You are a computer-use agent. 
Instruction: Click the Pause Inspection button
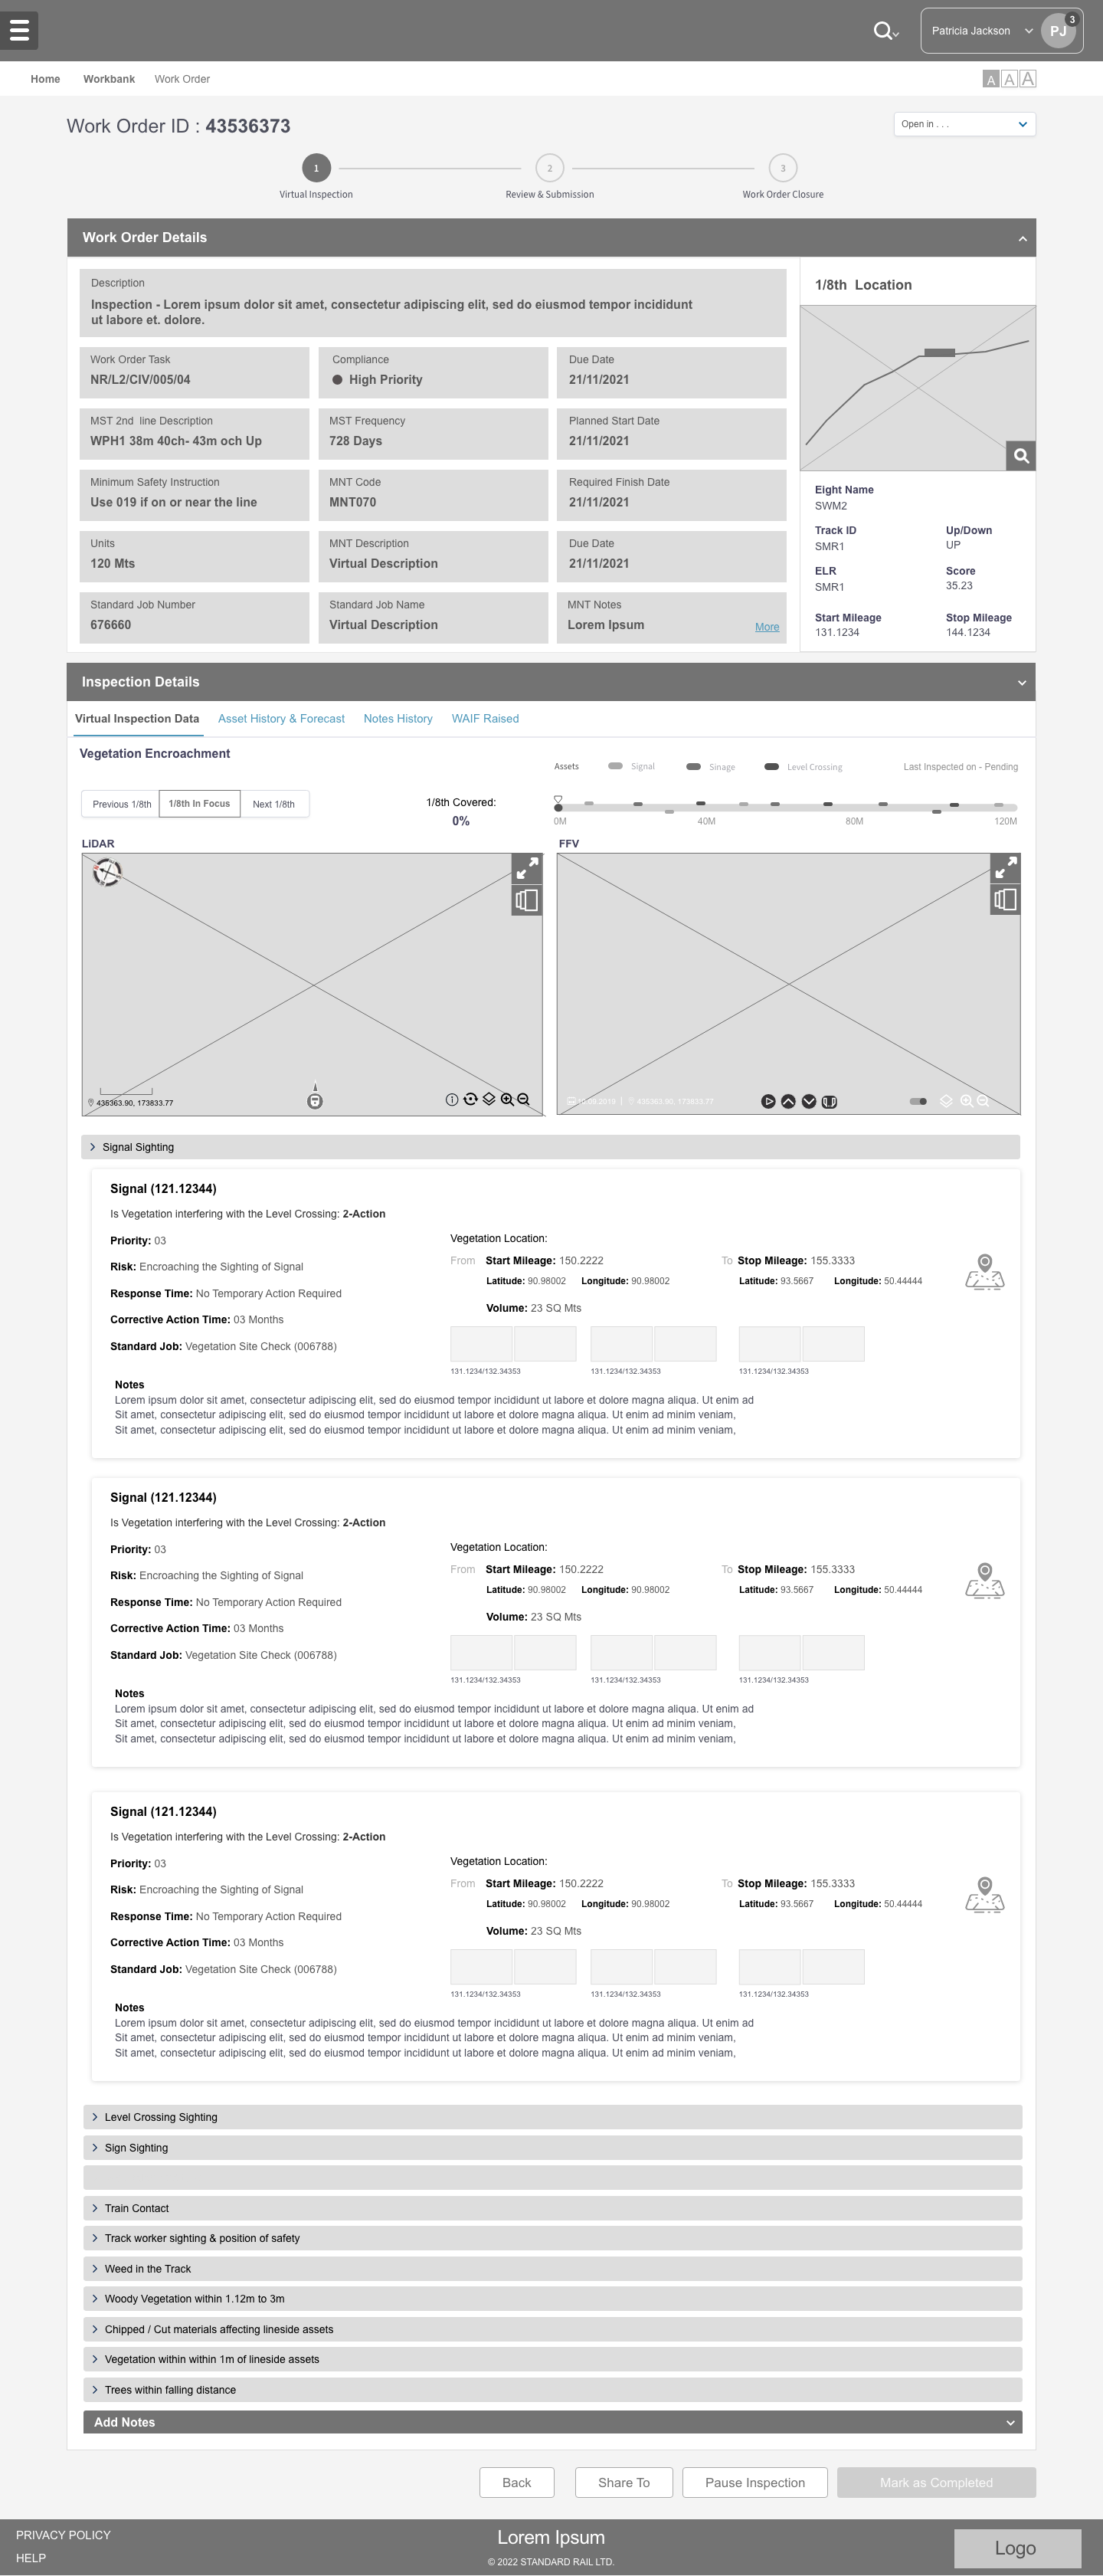coord(755,2482)
